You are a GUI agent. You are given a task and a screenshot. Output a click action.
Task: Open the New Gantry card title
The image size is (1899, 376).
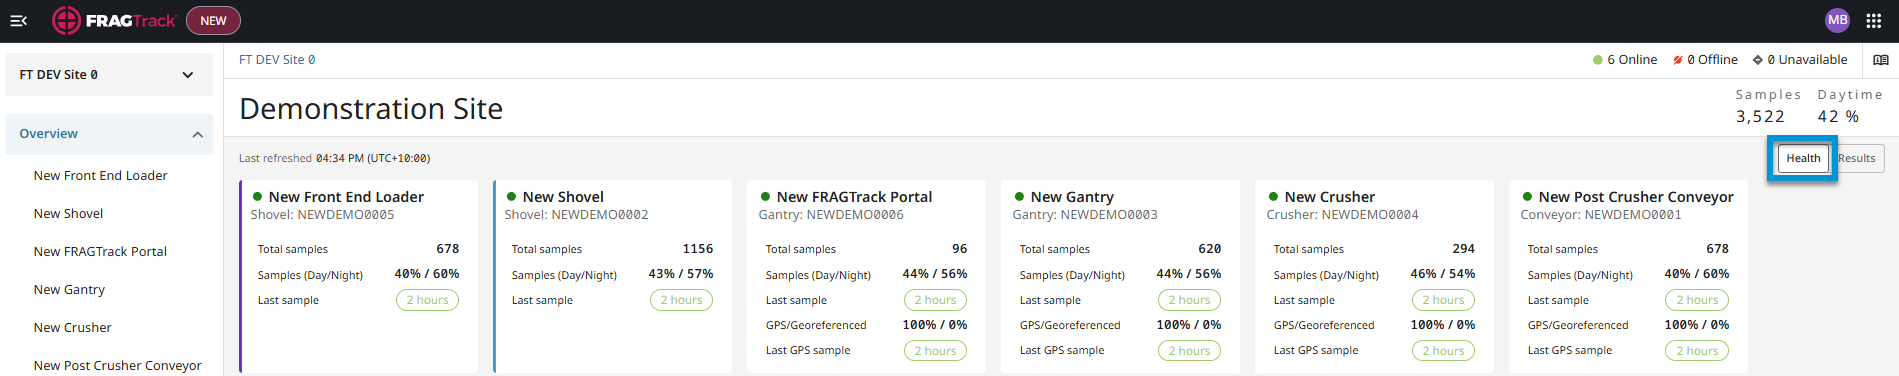click(1072, 197)
